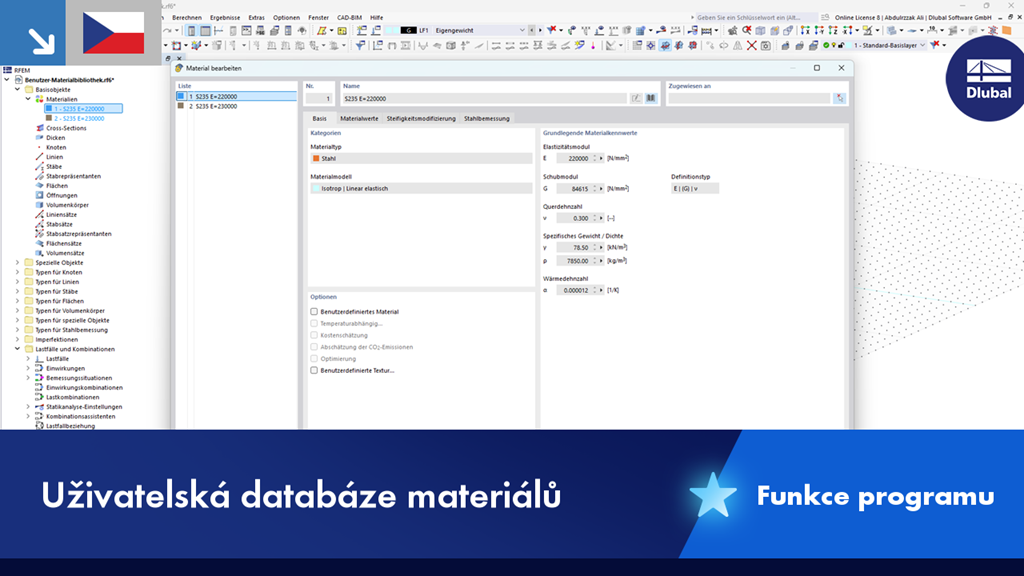Open the Ergebnisse menu
Viewport: 1024px width, 576px height.
pos(225,18)
